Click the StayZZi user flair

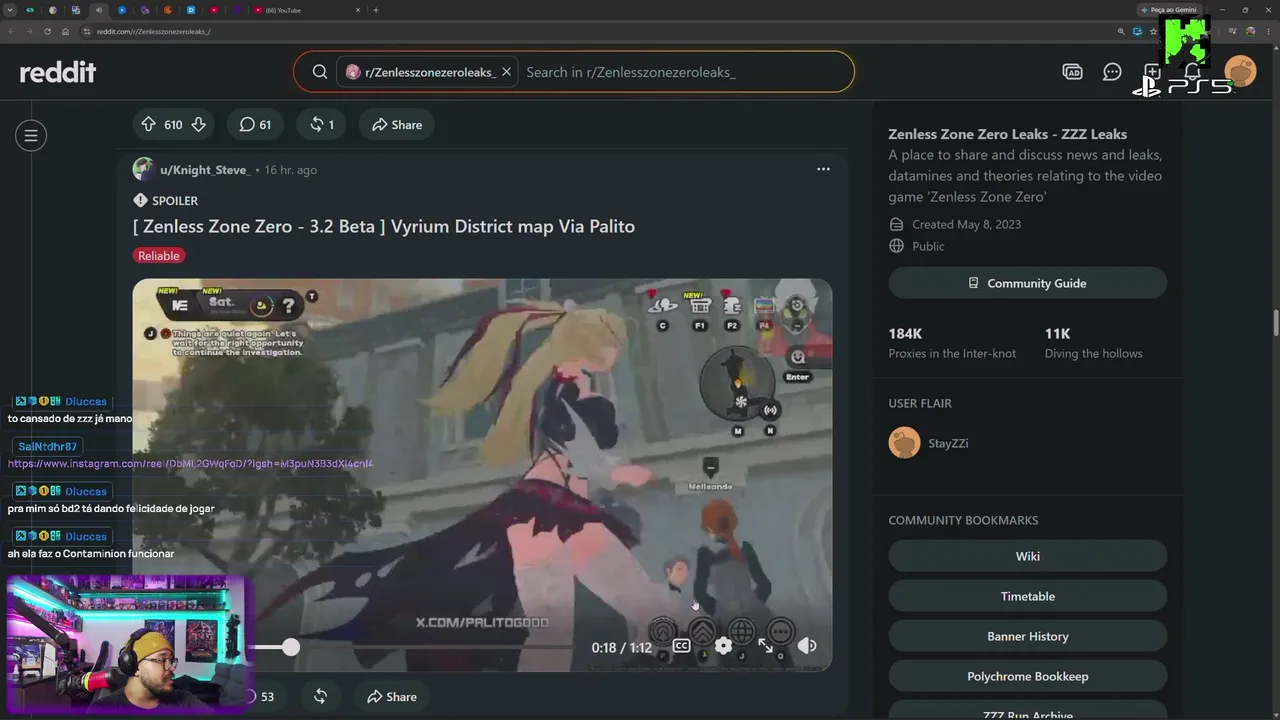(x=947, y=443)
